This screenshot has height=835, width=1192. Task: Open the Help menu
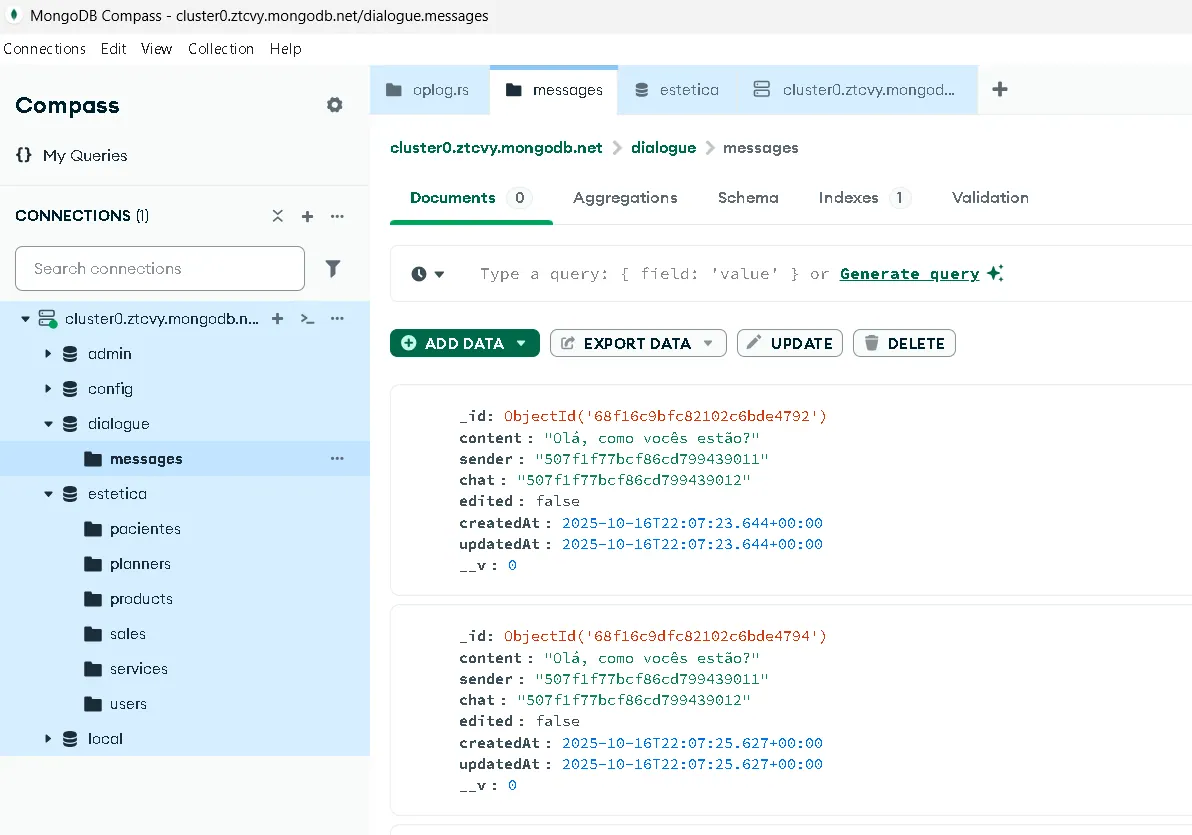pyautogui.click(x=285, y=49)
